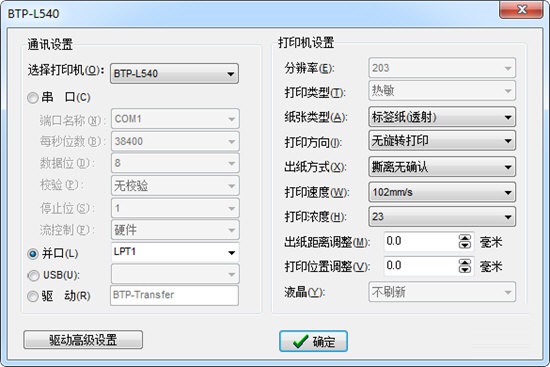Select the USB(U) radio button

[x=33, y=275]
